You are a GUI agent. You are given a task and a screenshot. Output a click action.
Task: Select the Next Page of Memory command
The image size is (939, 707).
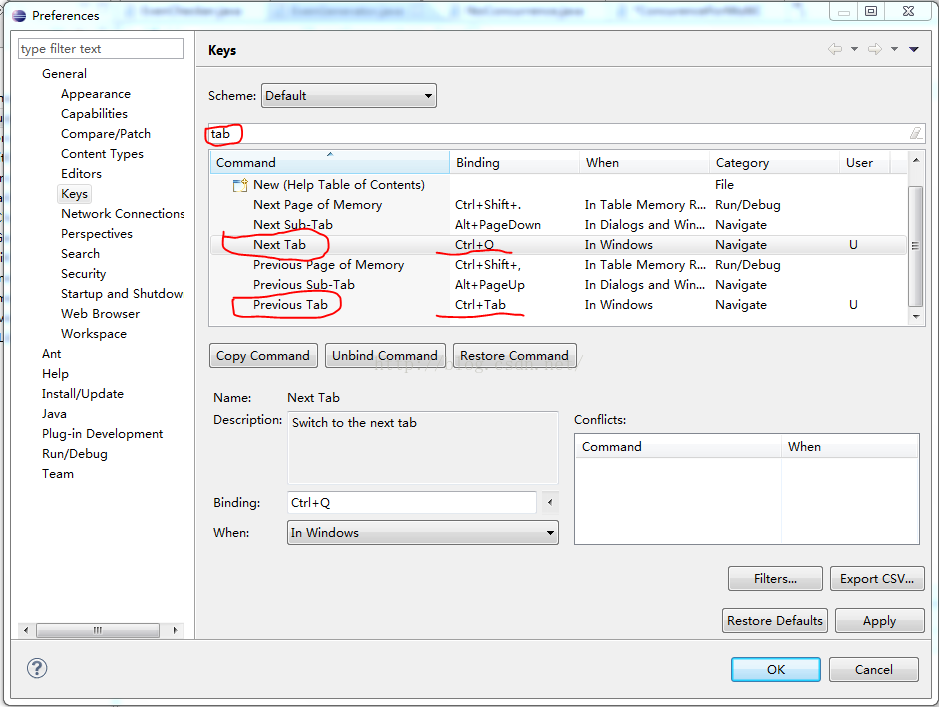coord(558,205)
